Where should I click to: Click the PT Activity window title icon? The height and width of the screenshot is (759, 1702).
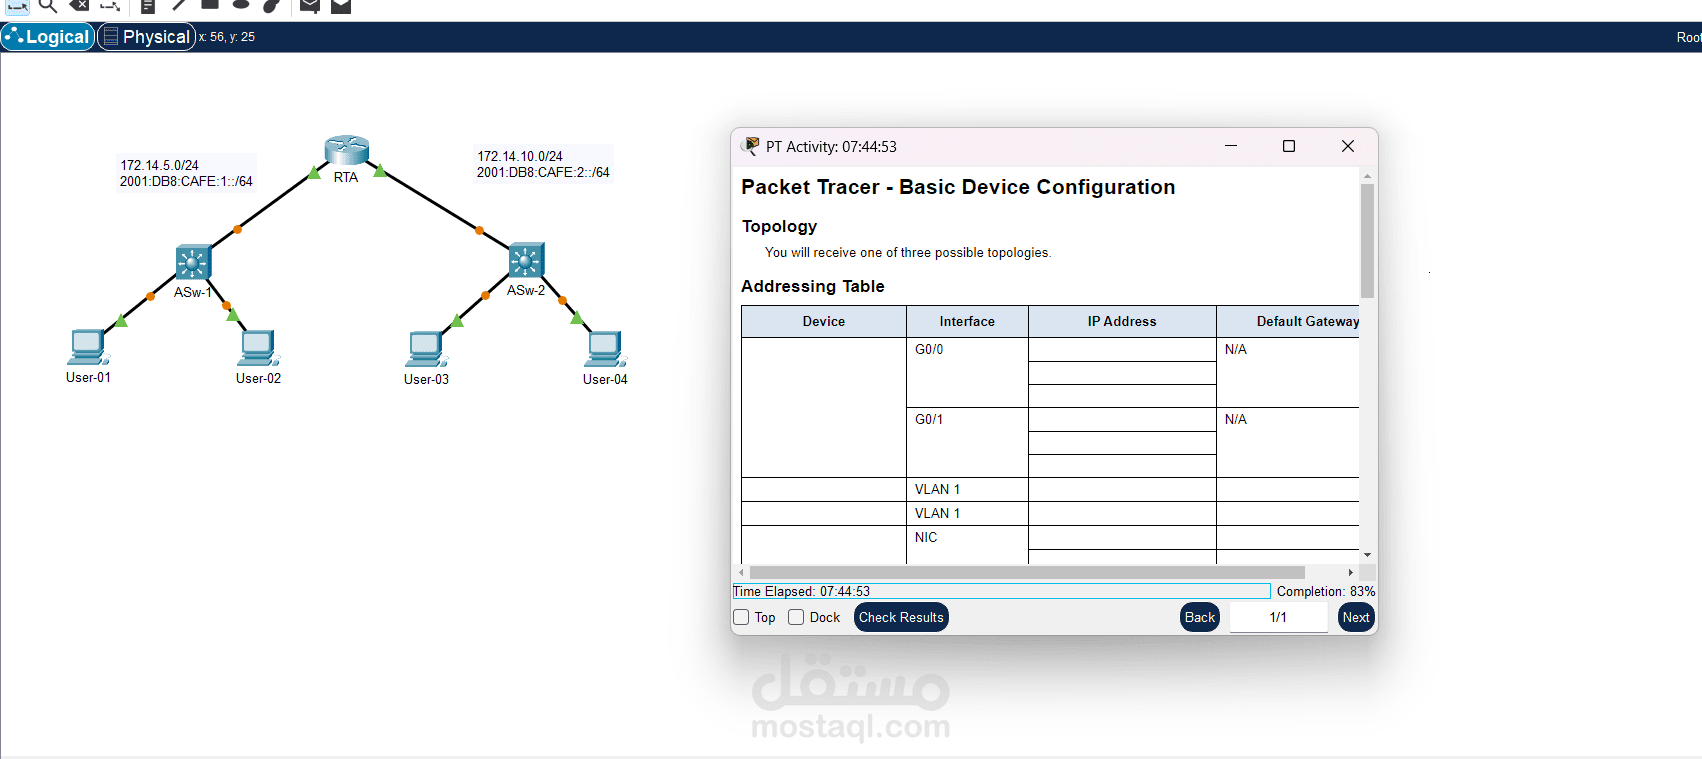click(x=750, y=146)
